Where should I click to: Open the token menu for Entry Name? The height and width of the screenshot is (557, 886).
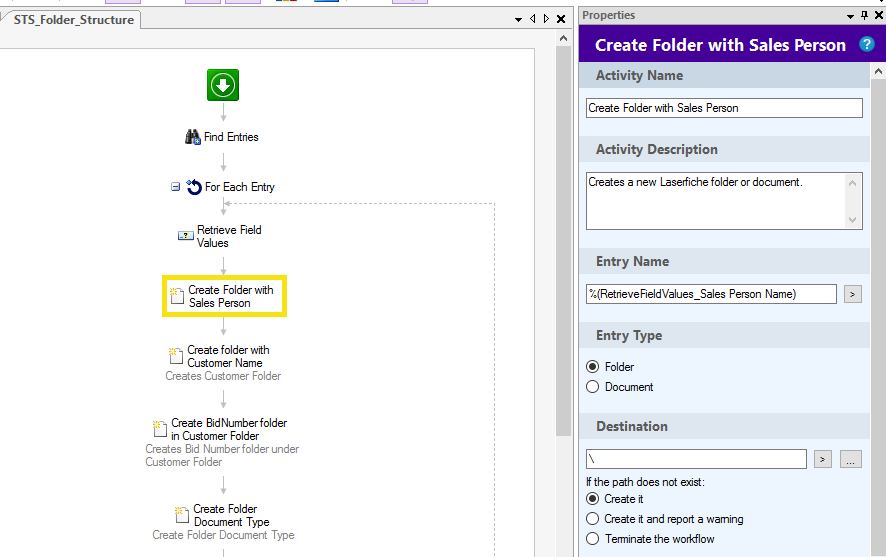point(852,294)
